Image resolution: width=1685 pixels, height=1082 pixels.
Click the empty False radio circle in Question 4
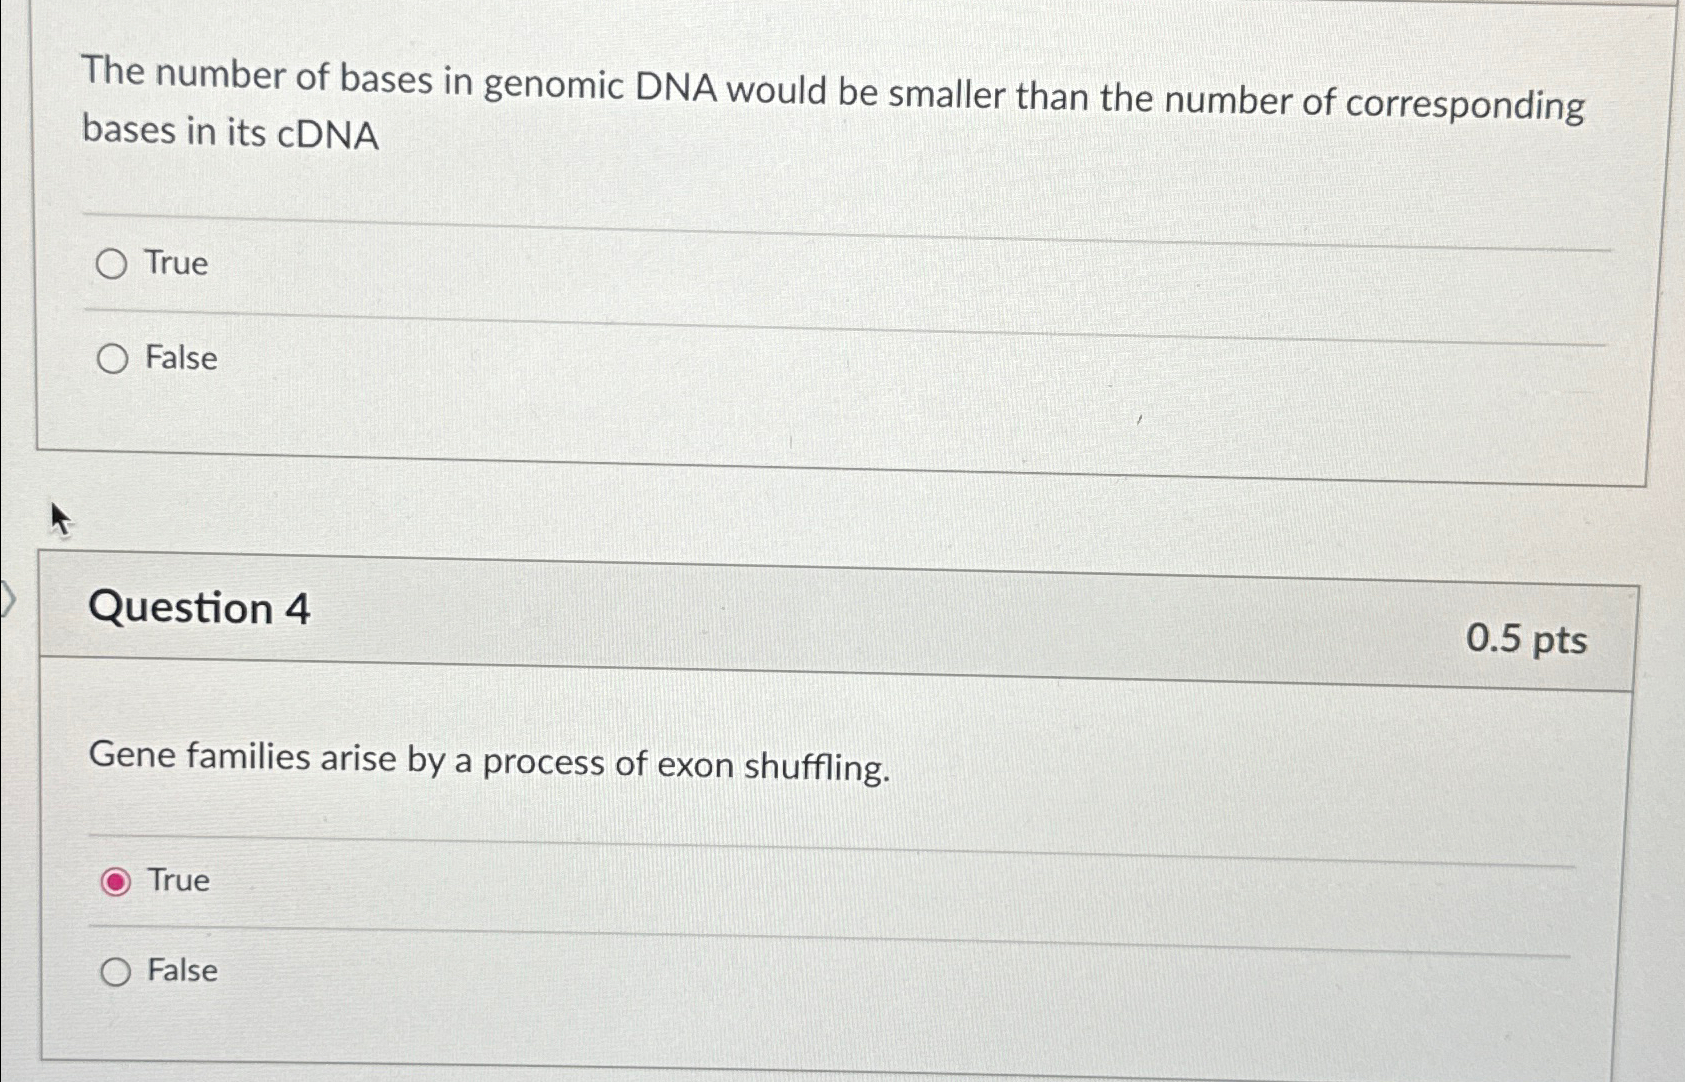click(116, 971)
